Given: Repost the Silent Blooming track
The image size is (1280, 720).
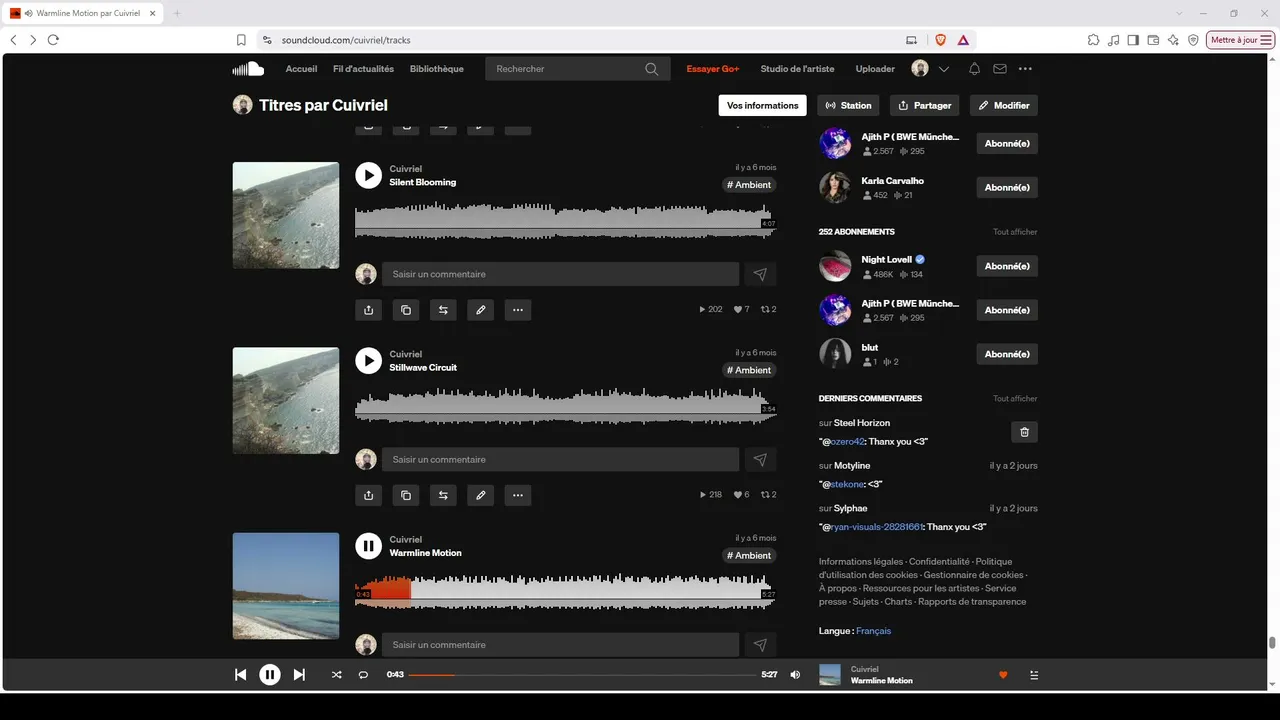Looking at the screenshot, I should click(x=443, y=310).
